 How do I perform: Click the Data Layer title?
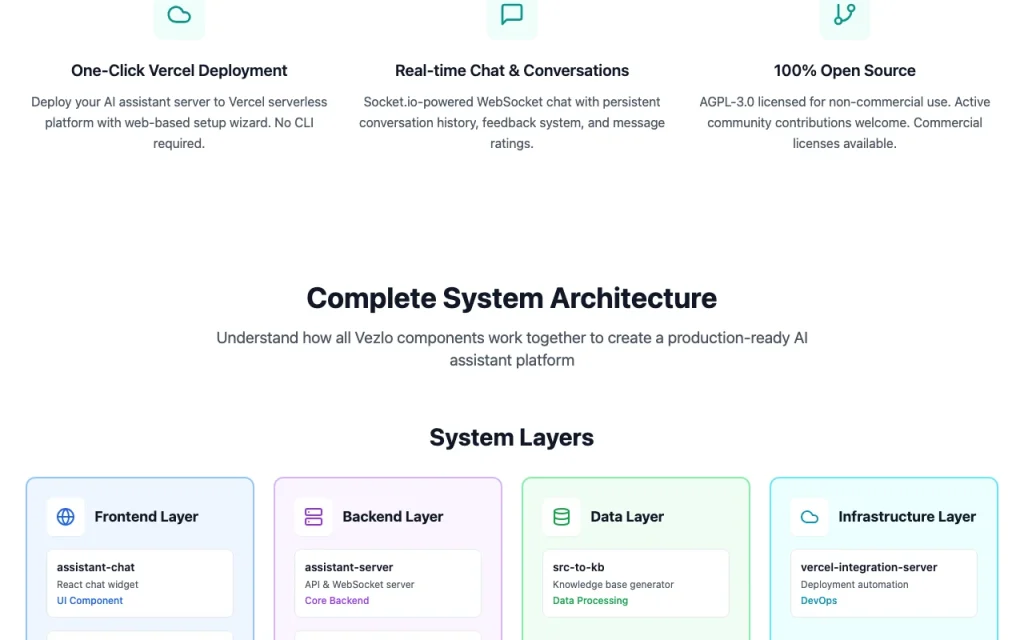[x=627, y=517]
